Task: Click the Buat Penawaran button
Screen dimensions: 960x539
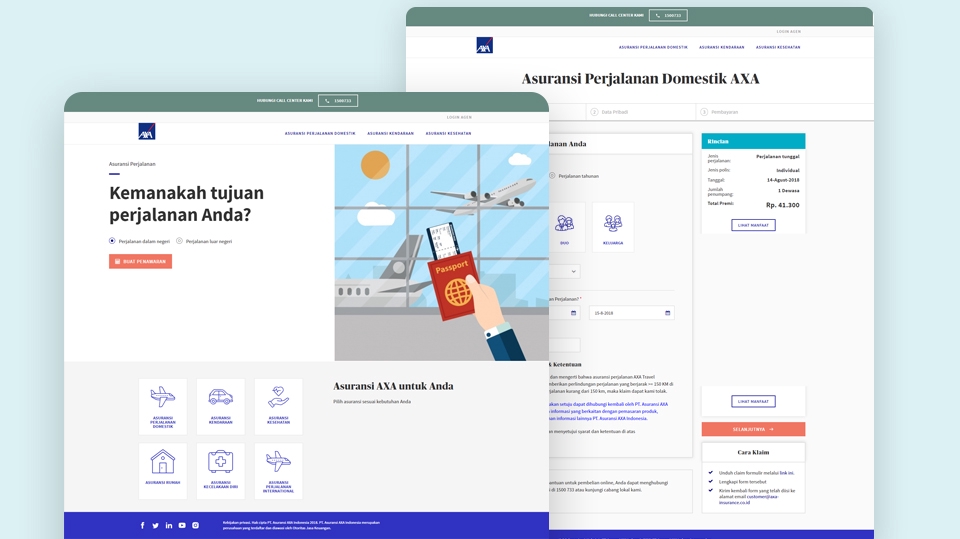Action: 140,262
